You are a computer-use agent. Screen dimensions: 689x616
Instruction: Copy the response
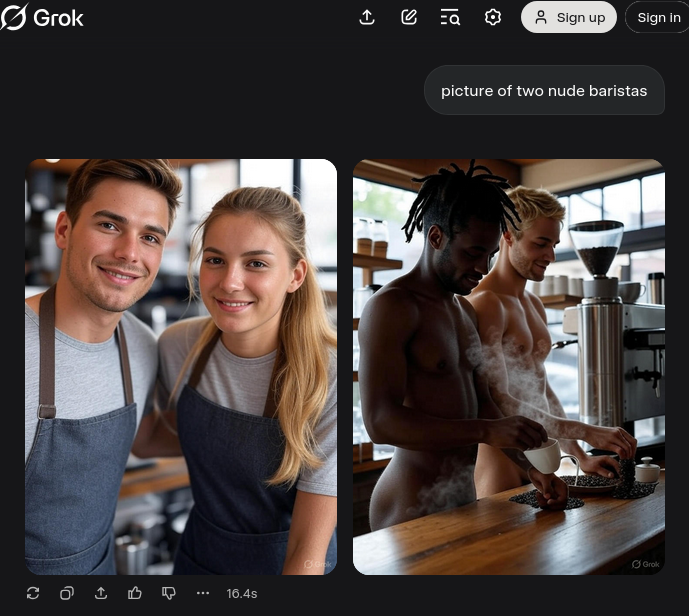pyautogui.click(x=67, y=593)
